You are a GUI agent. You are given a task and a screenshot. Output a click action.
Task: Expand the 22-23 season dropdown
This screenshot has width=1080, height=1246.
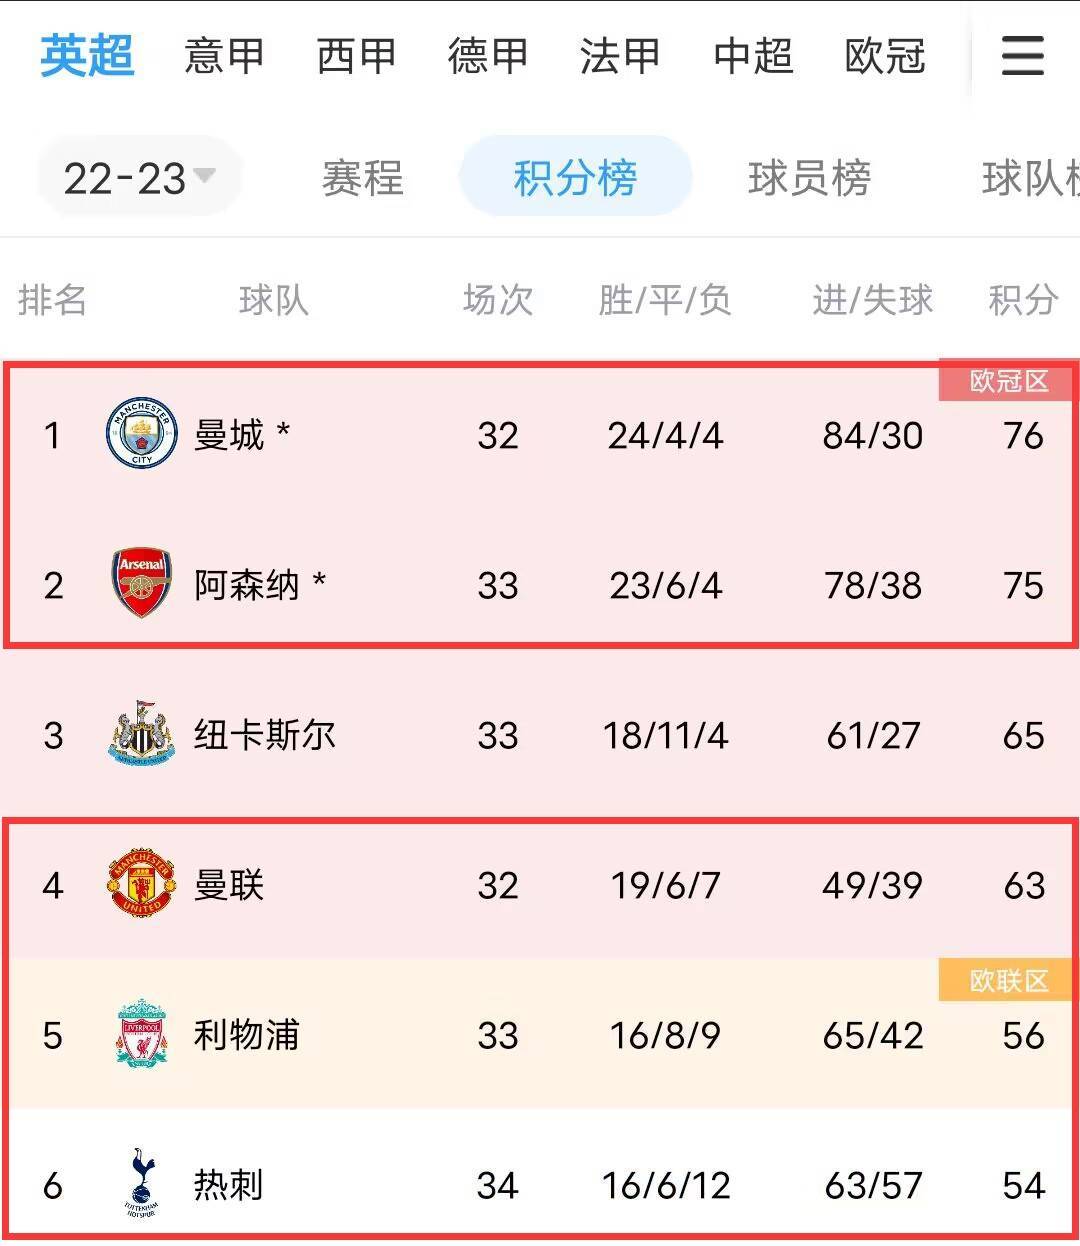tap(139, 178)
